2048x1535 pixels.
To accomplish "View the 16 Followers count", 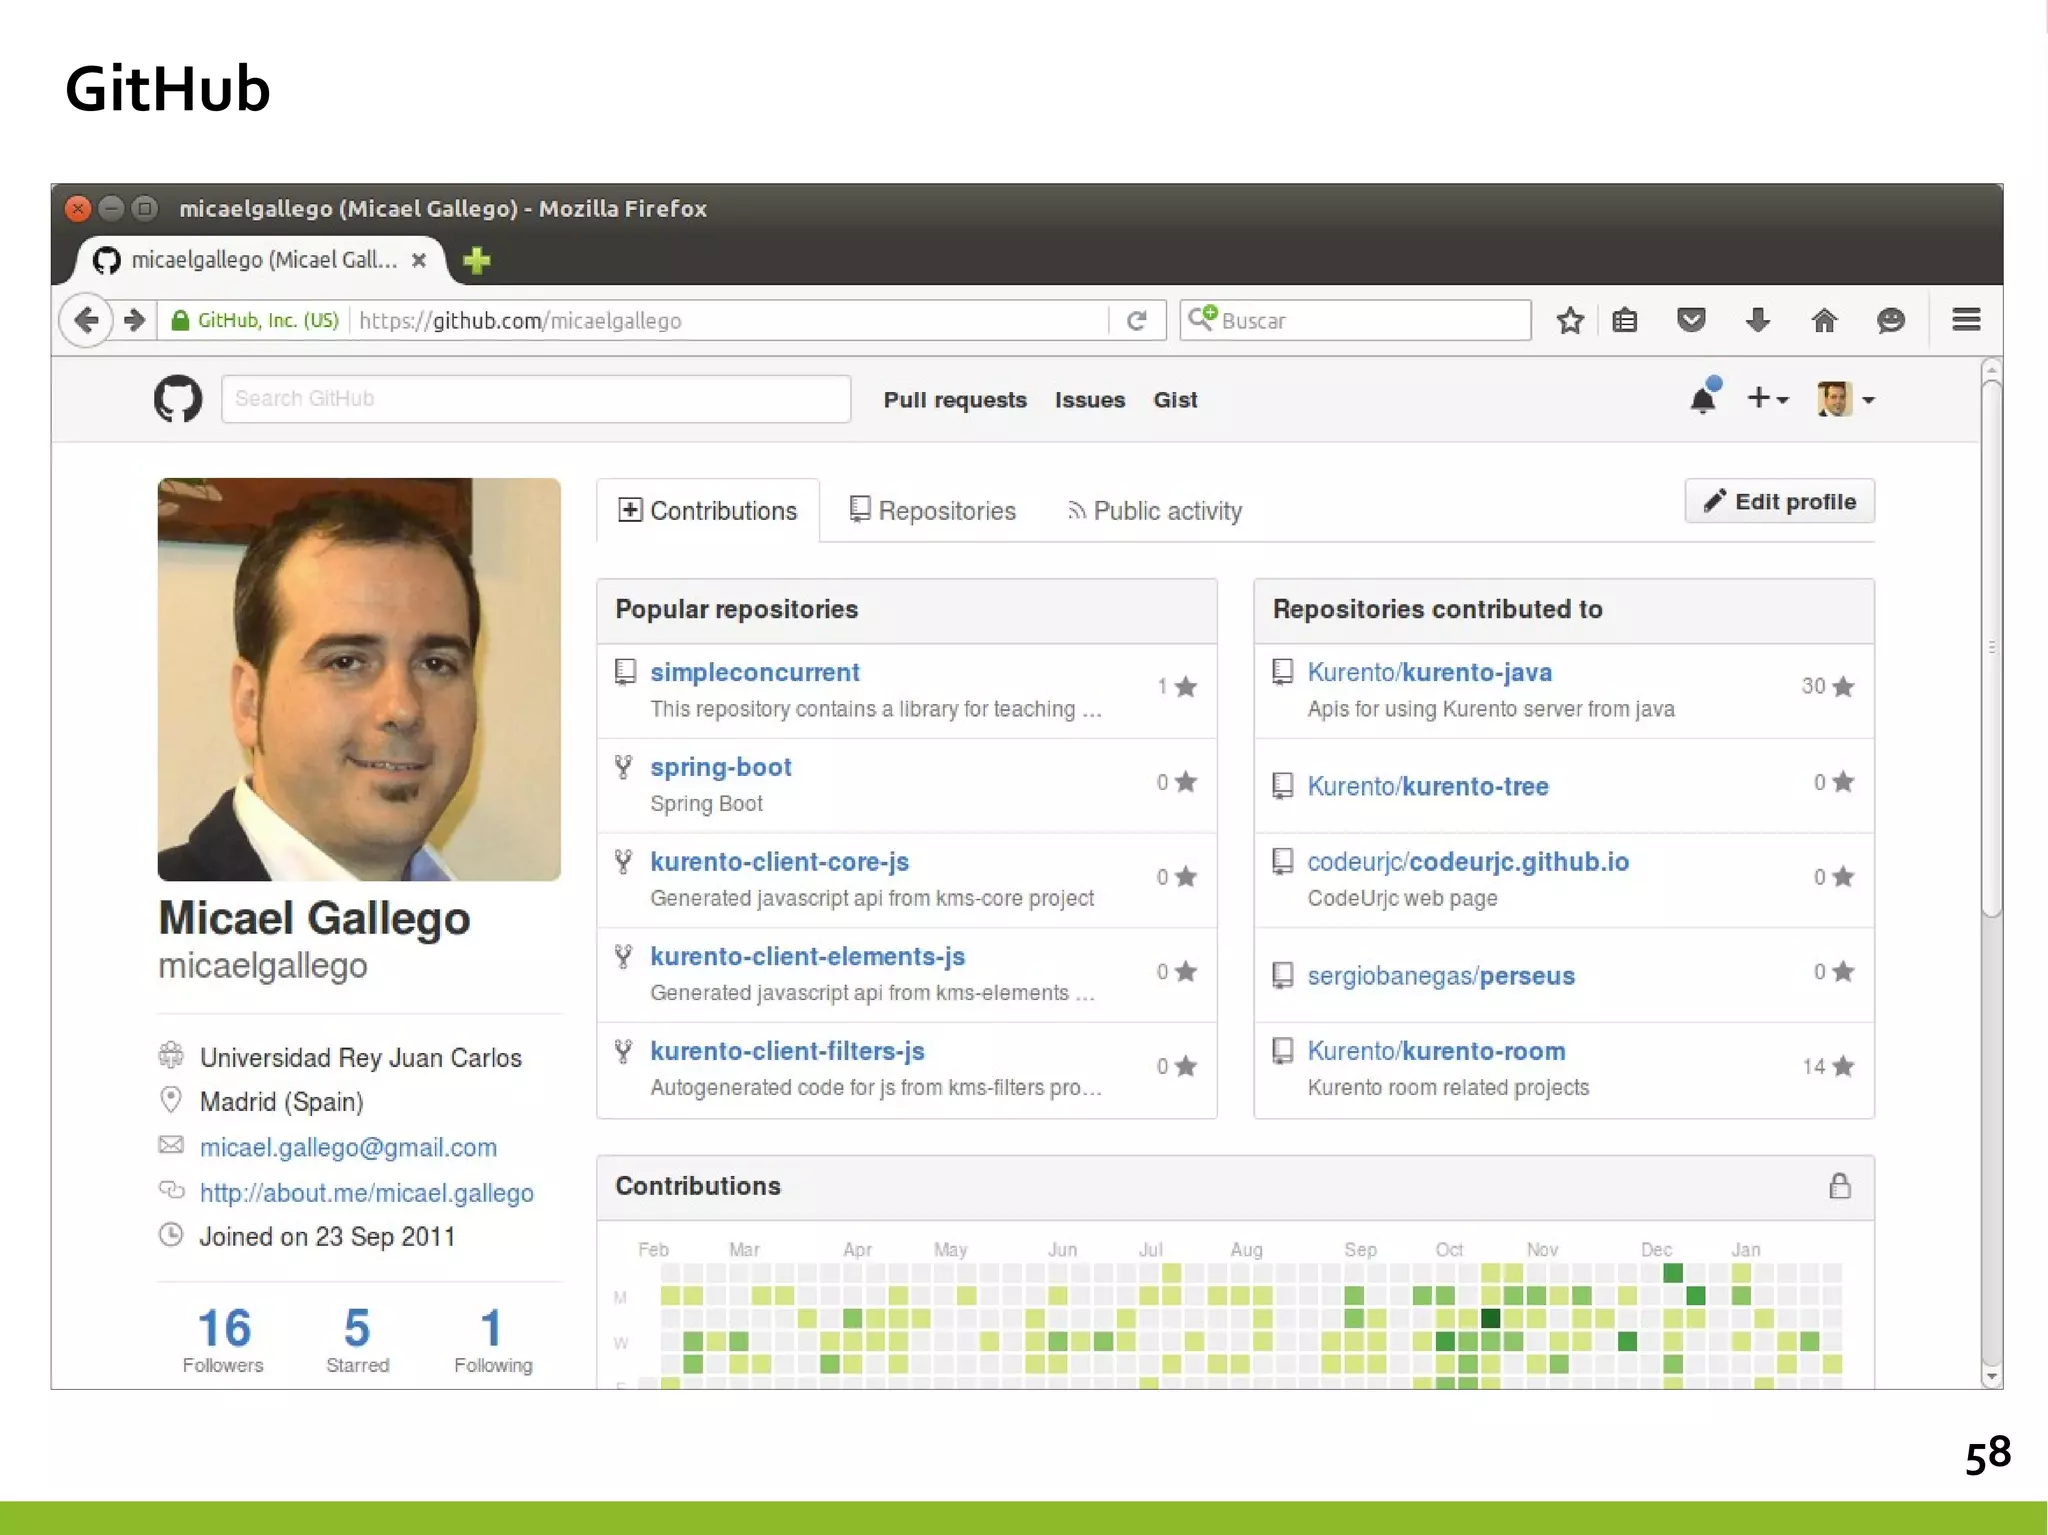I will [223, 1339].
